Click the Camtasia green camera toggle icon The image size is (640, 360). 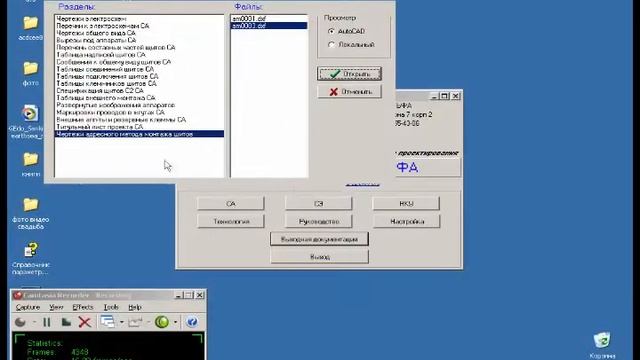pos(162,322)
